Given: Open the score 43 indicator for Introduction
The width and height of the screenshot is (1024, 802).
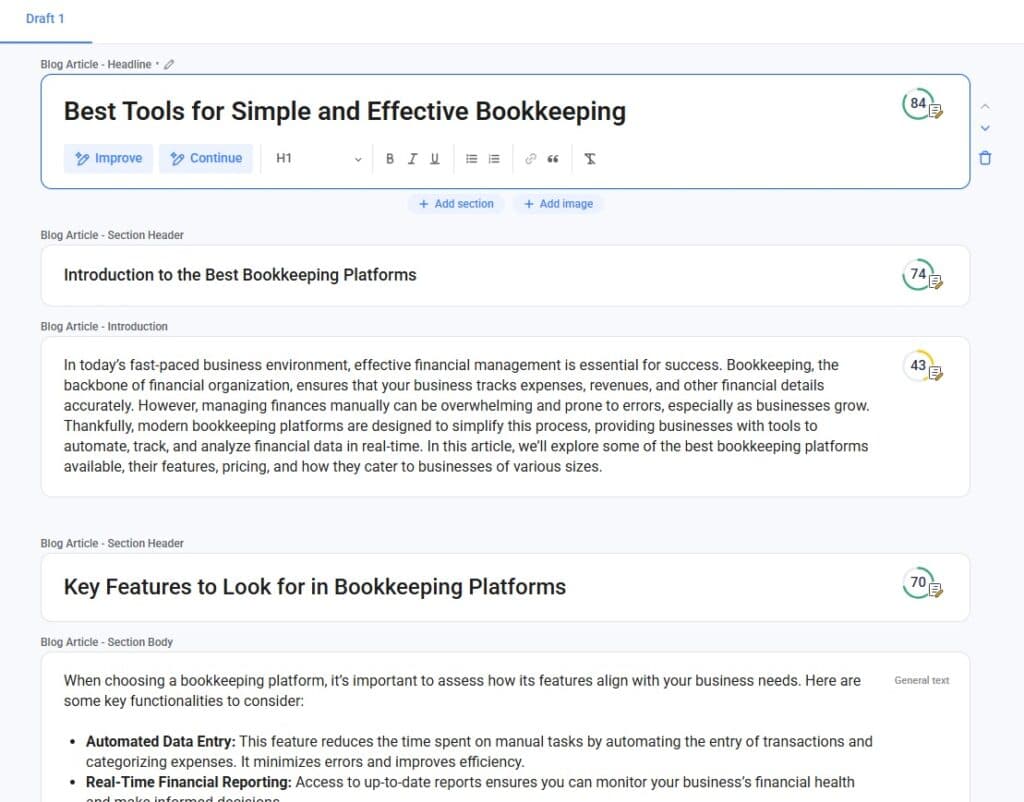Looking at the screenshot, I should (x=919, y=366).
